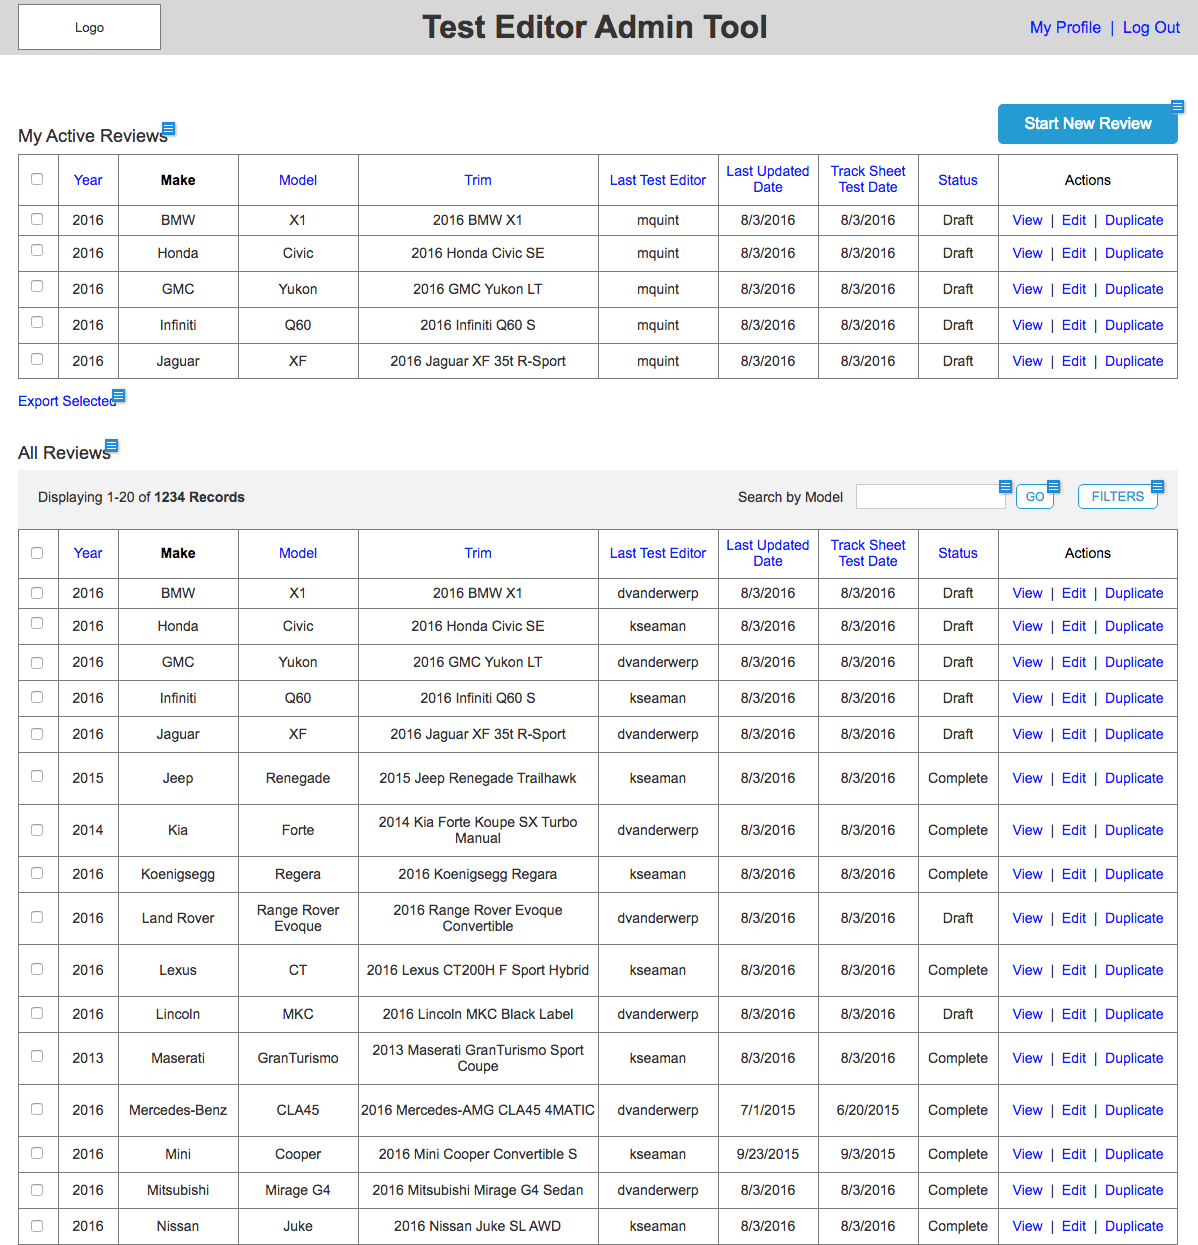Click the Logo placeholder
This screenshot has height=1245, width=1198.
click(90, 27)
